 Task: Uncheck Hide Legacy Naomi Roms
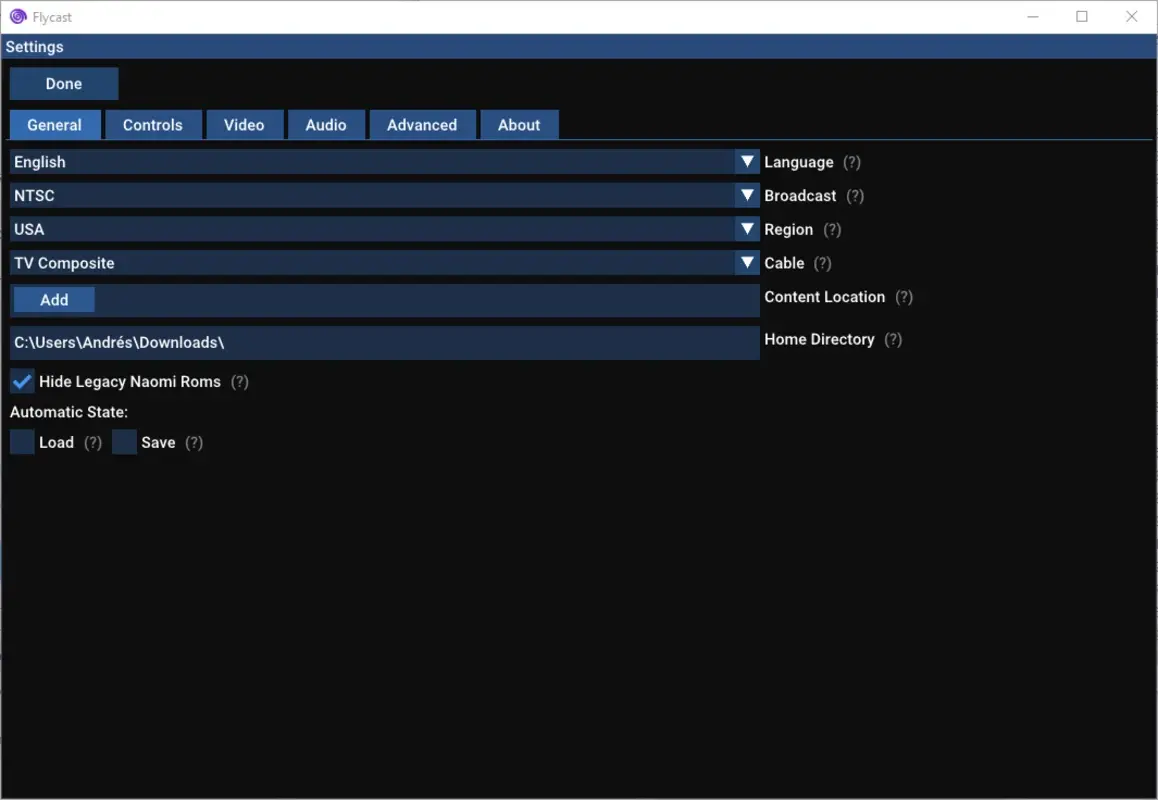[21, 381]
